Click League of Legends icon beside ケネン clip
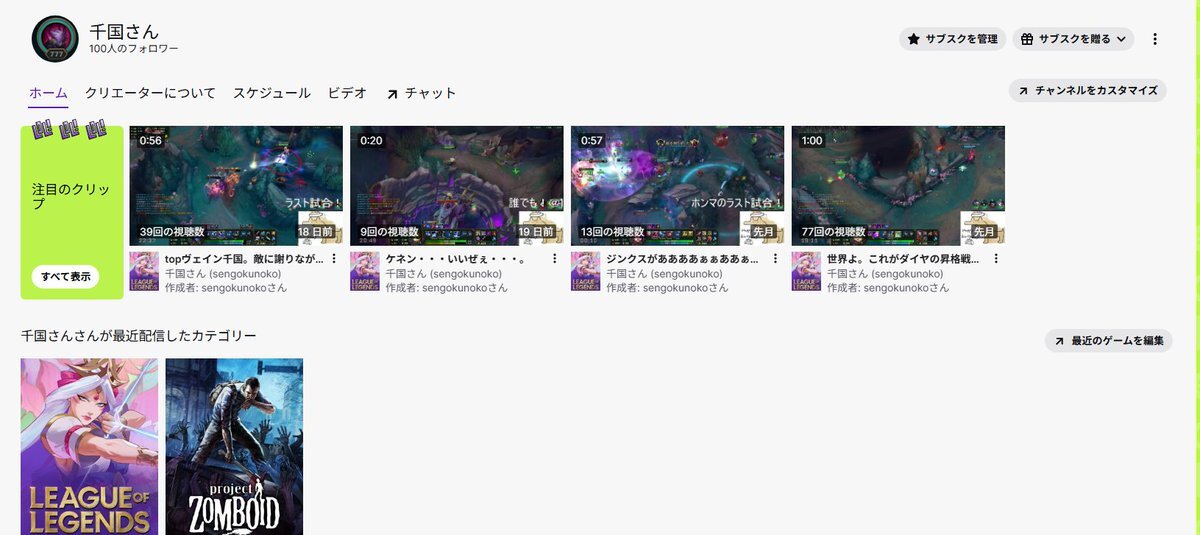This screenshot has height=535, width=1200. 365,271
